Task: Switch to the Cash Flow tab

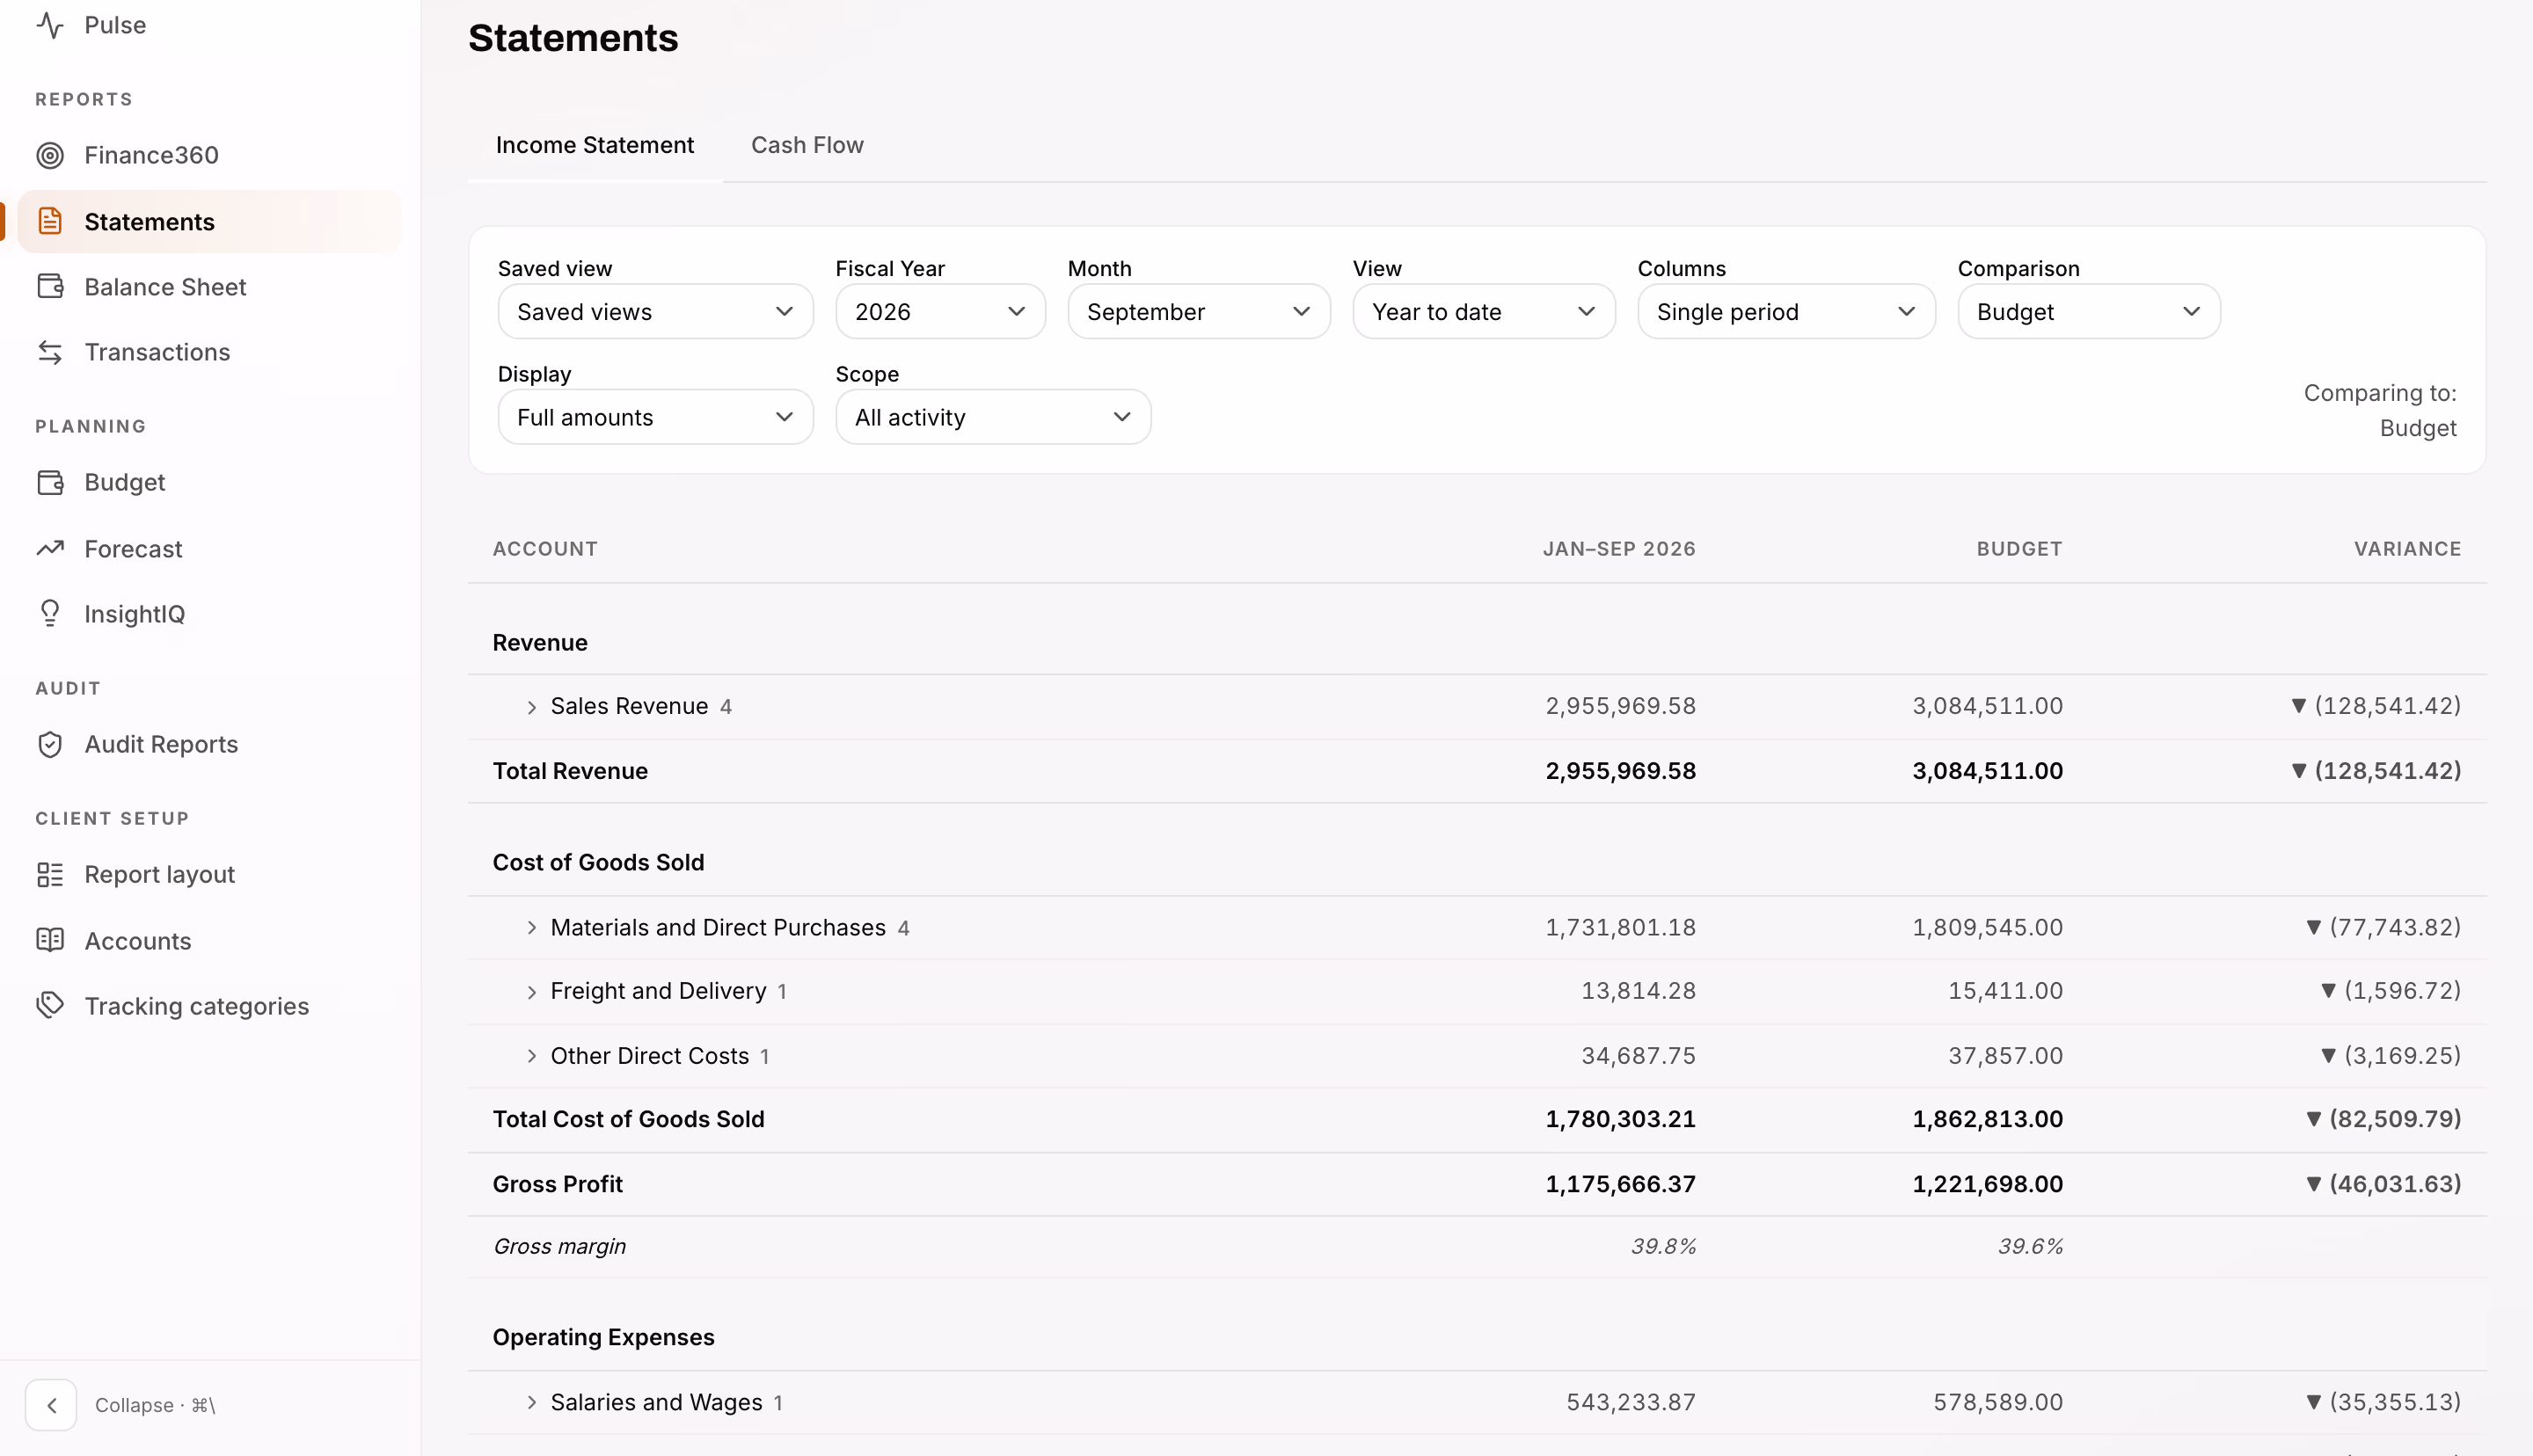Action: (x=807, y=145)
